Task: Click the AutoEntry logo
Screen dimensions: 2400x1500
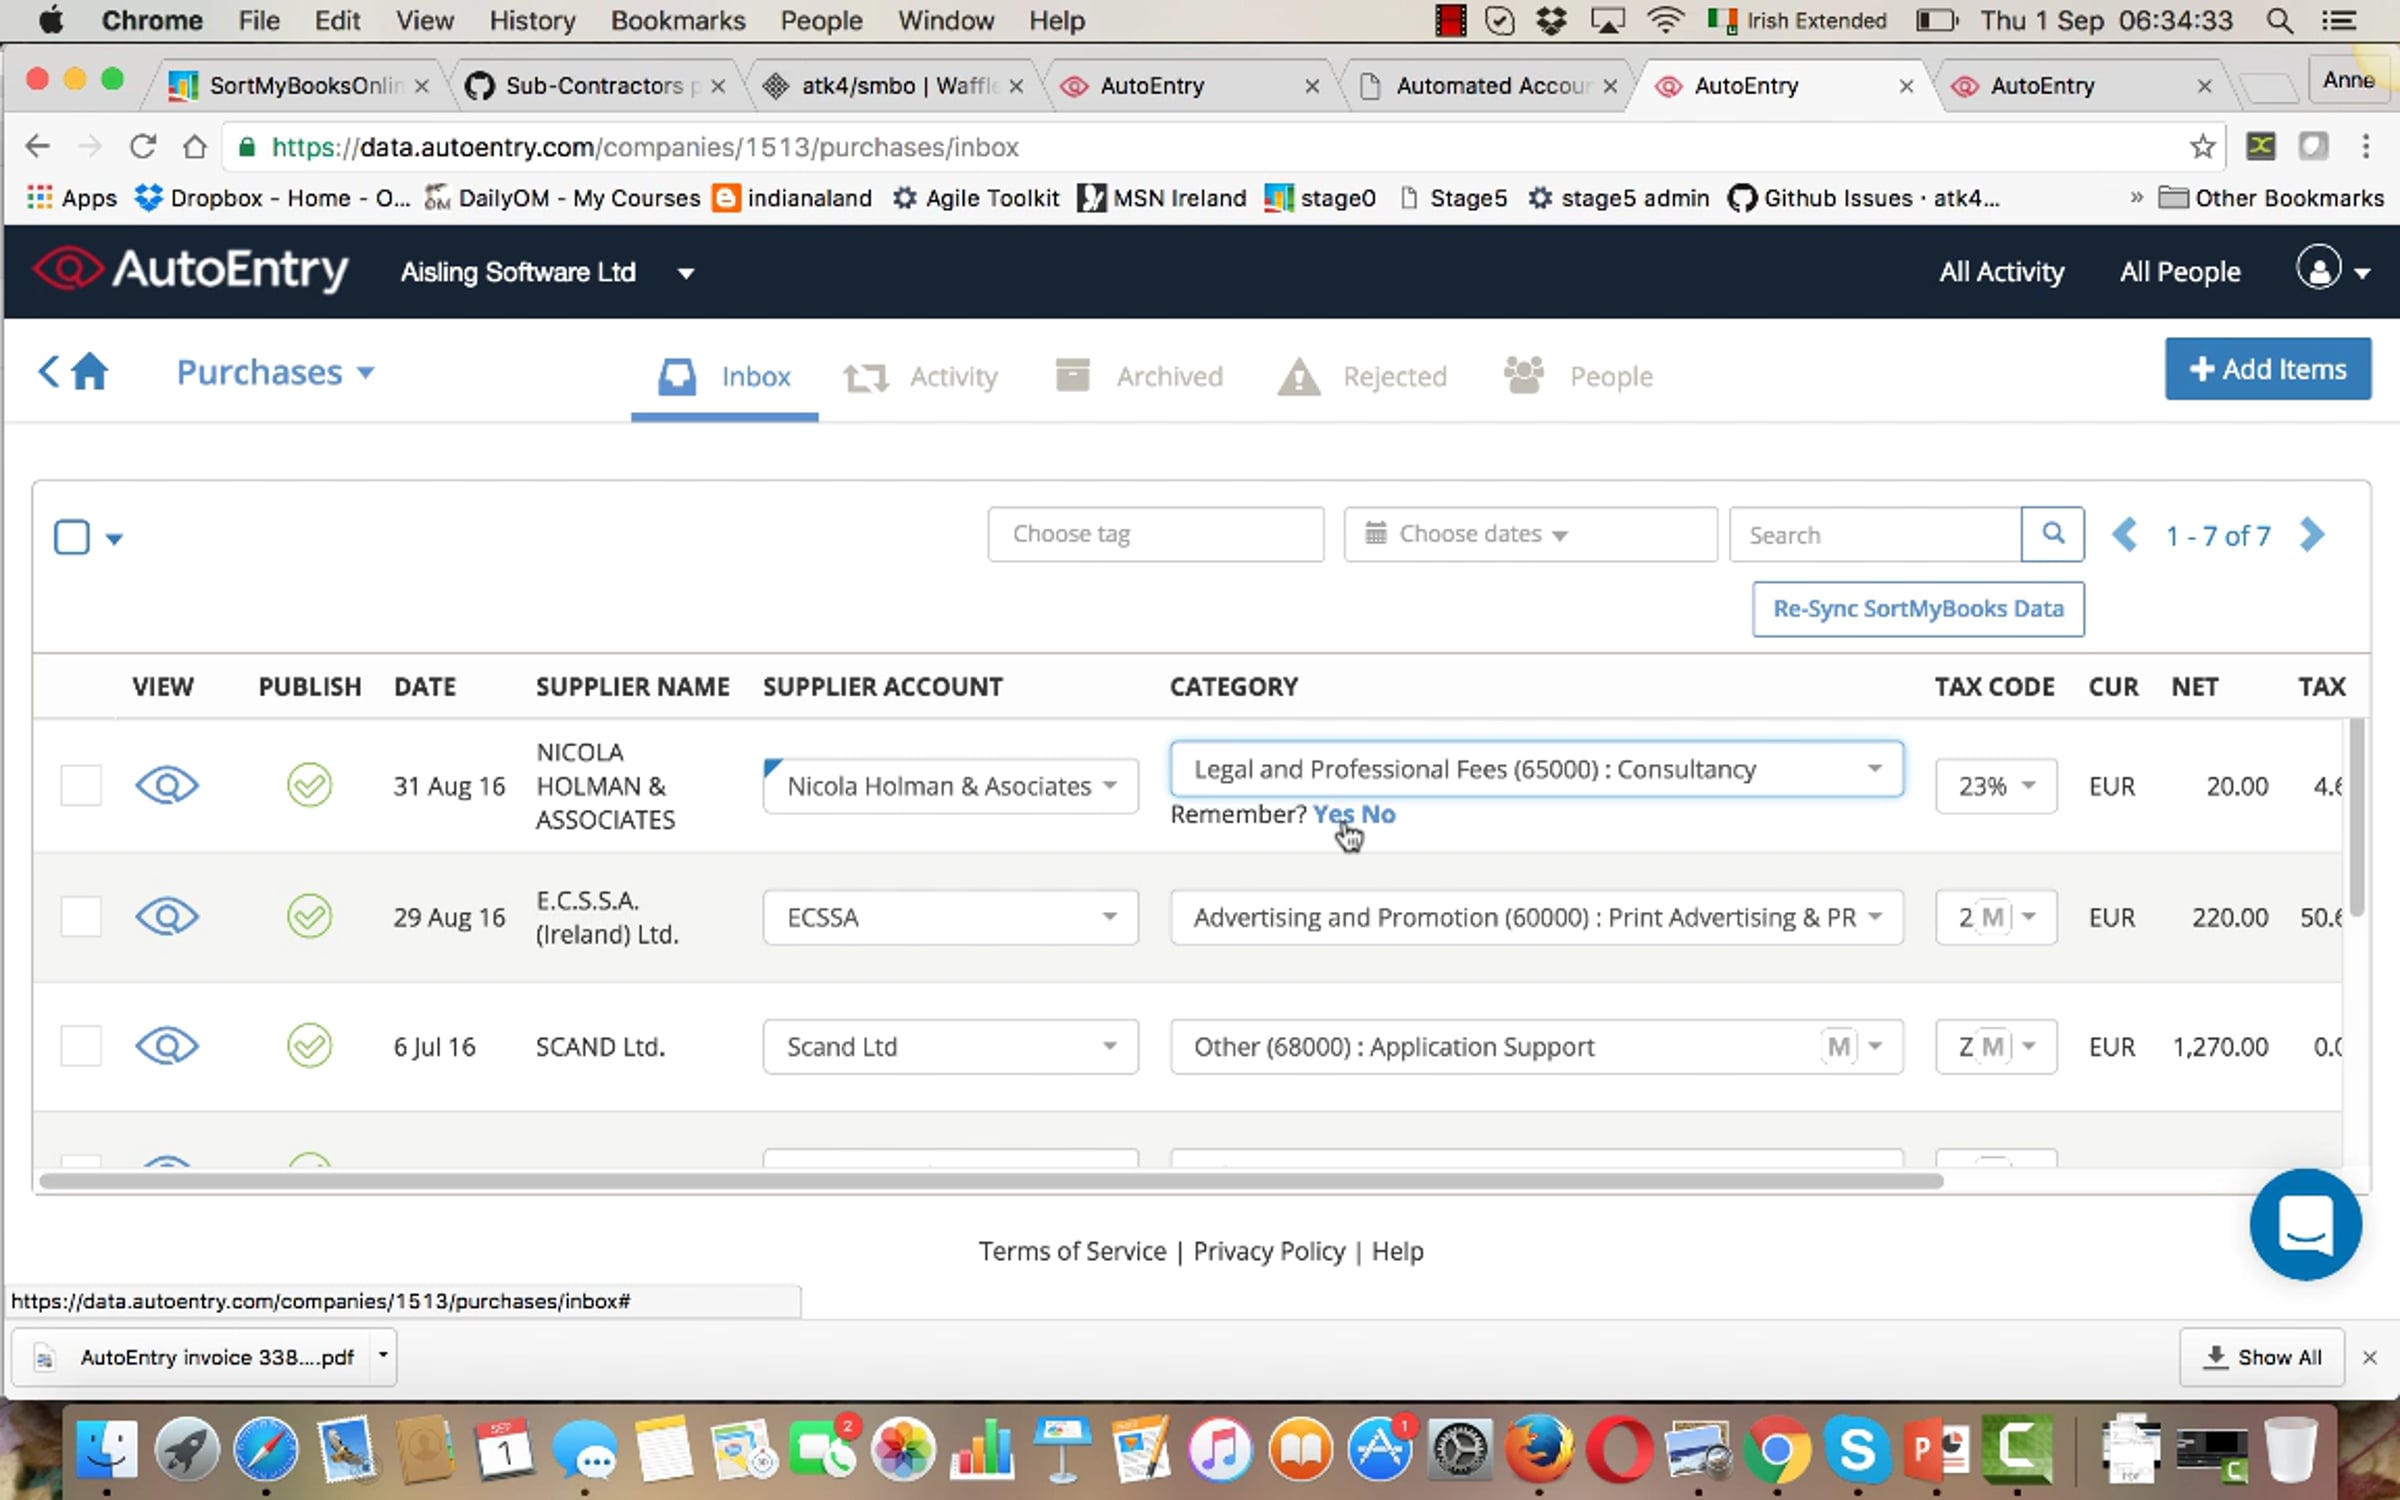Action: [190, 270]
